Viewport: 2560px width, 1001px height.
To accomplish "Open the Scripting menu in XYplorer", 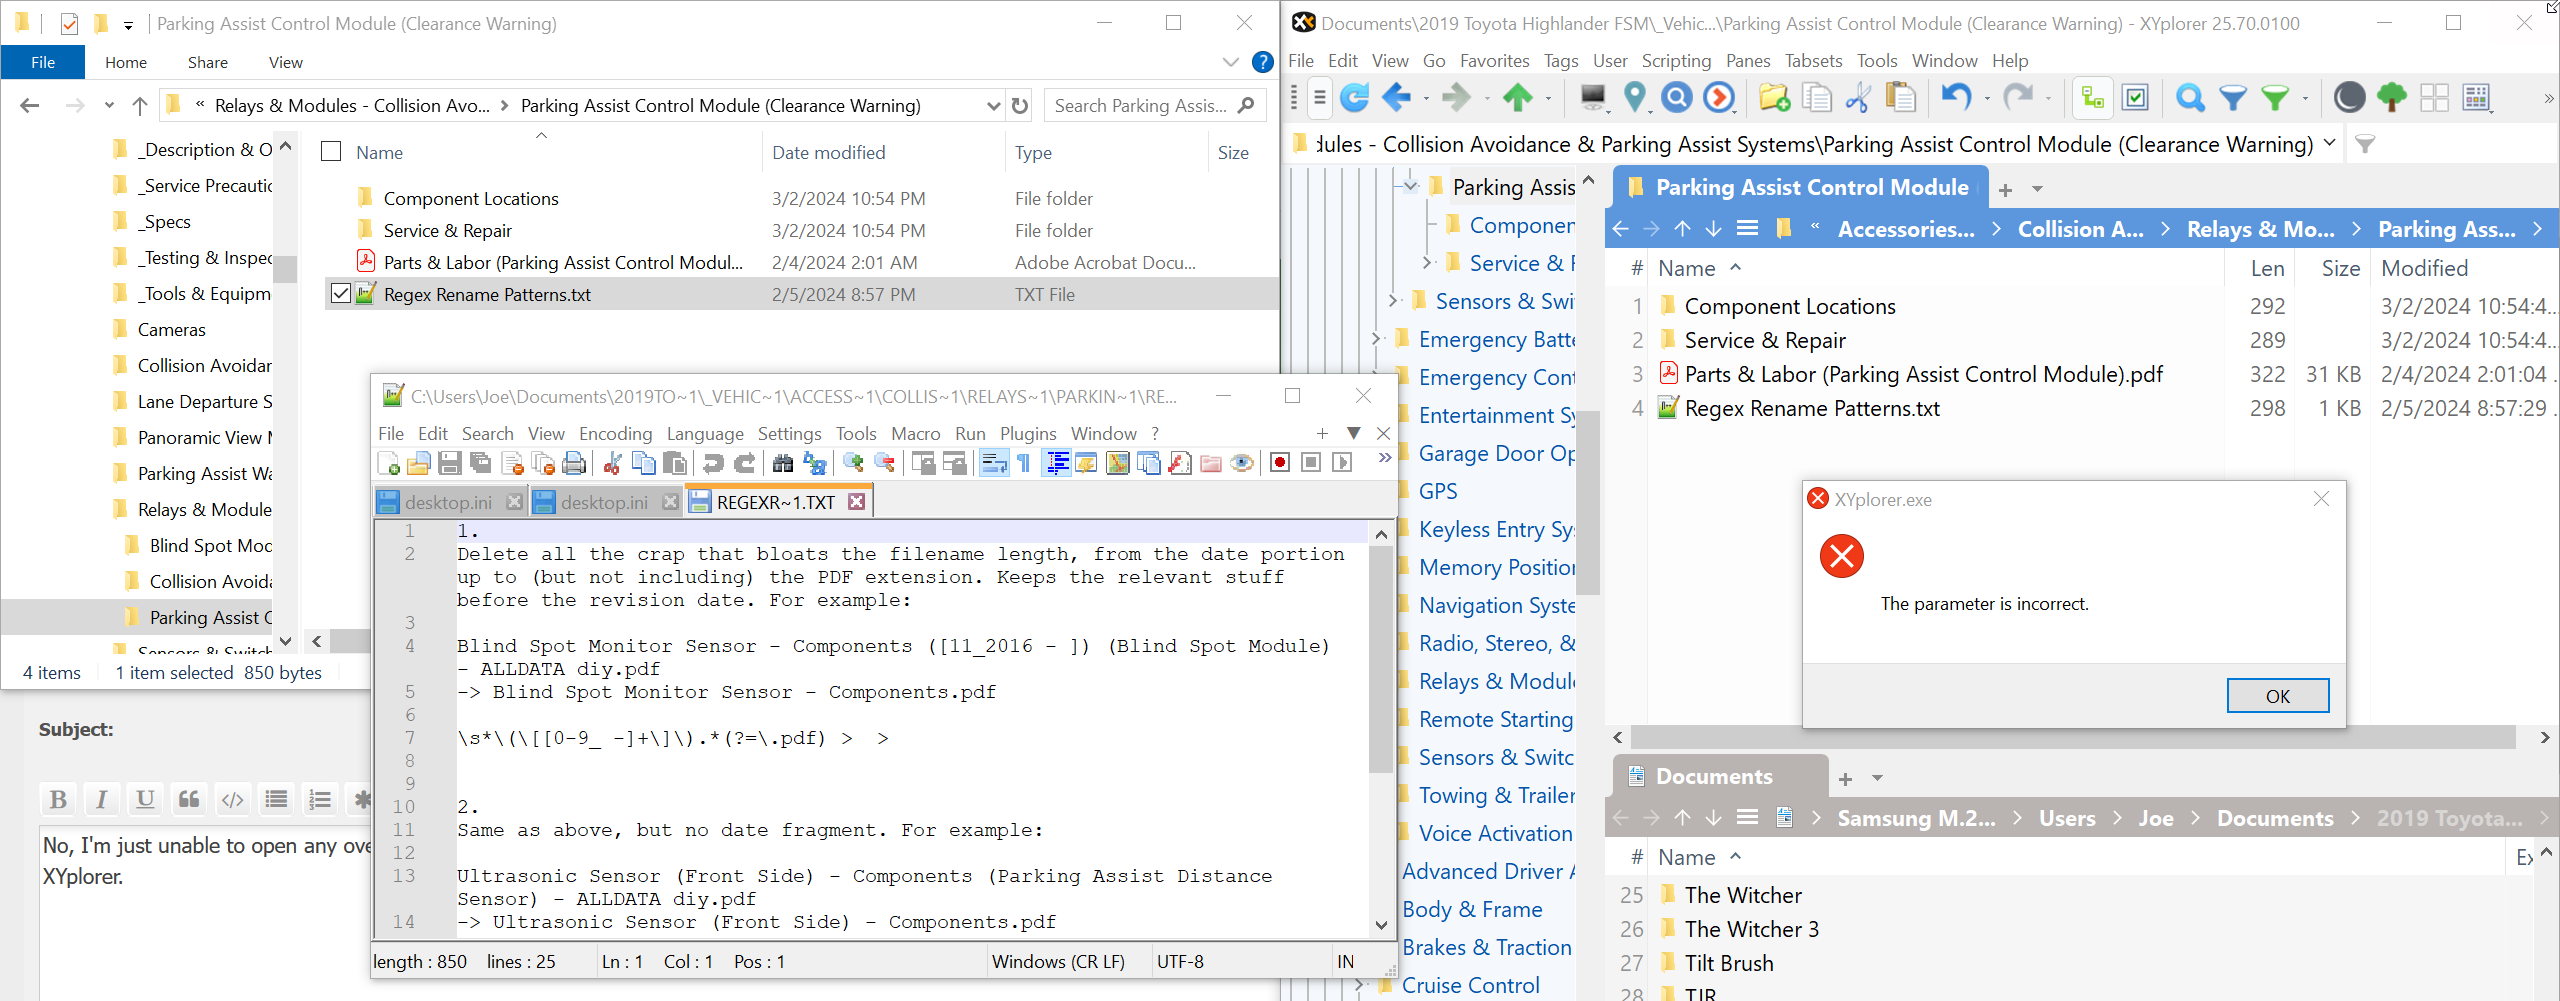I will point(1676,61).
